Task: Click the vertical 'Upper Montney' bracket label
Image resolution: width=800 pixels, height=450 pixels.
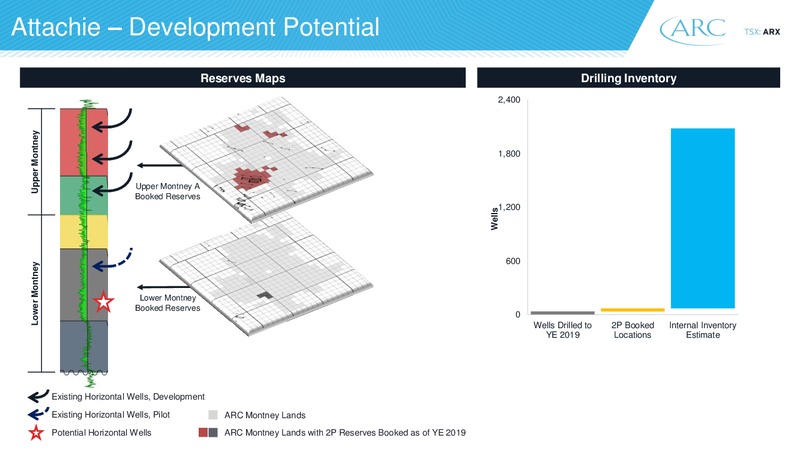Action: click(x=35, y=162)
